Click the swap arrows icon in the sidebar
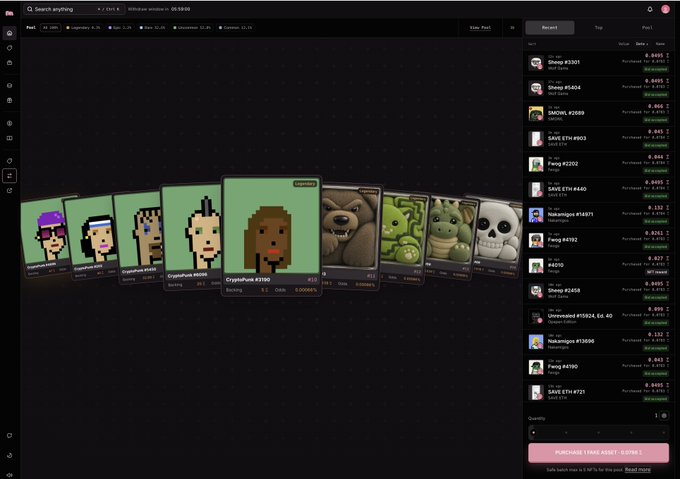Viewport: 680px width, 479px height. pos(10,176)
